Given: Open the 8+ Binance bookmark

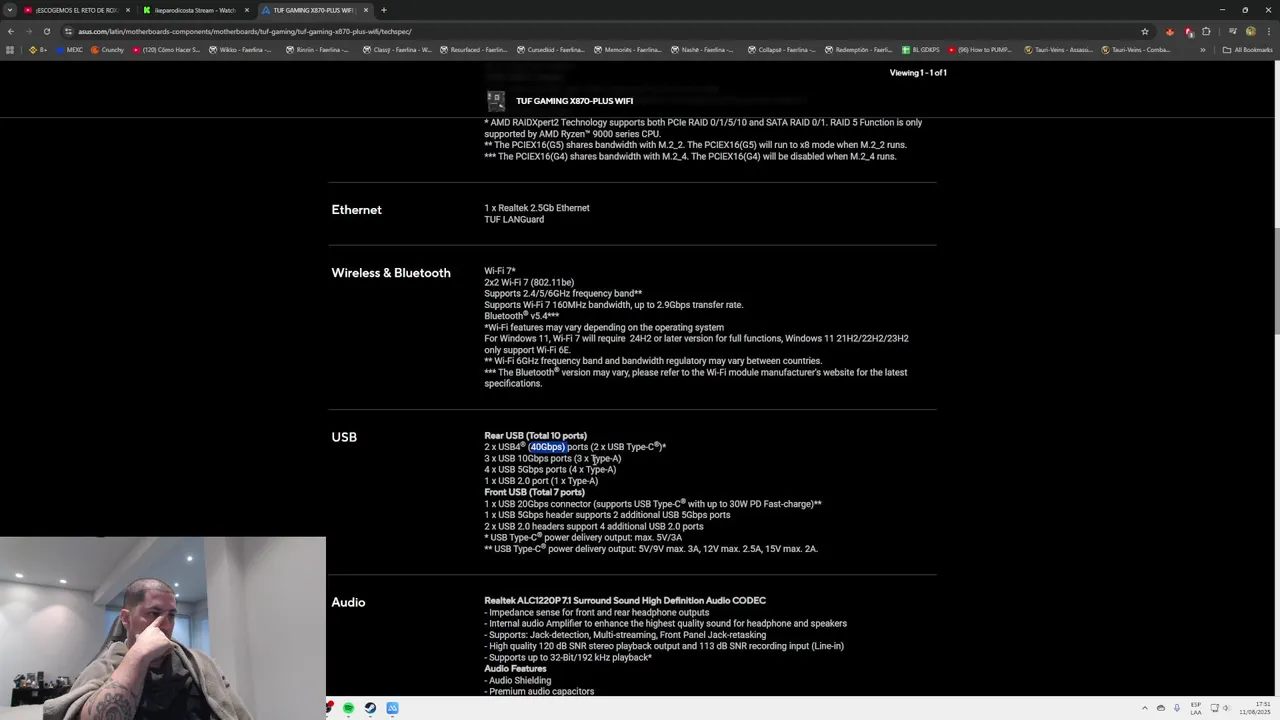Looking at the screenshot, I should click(38, 50).
